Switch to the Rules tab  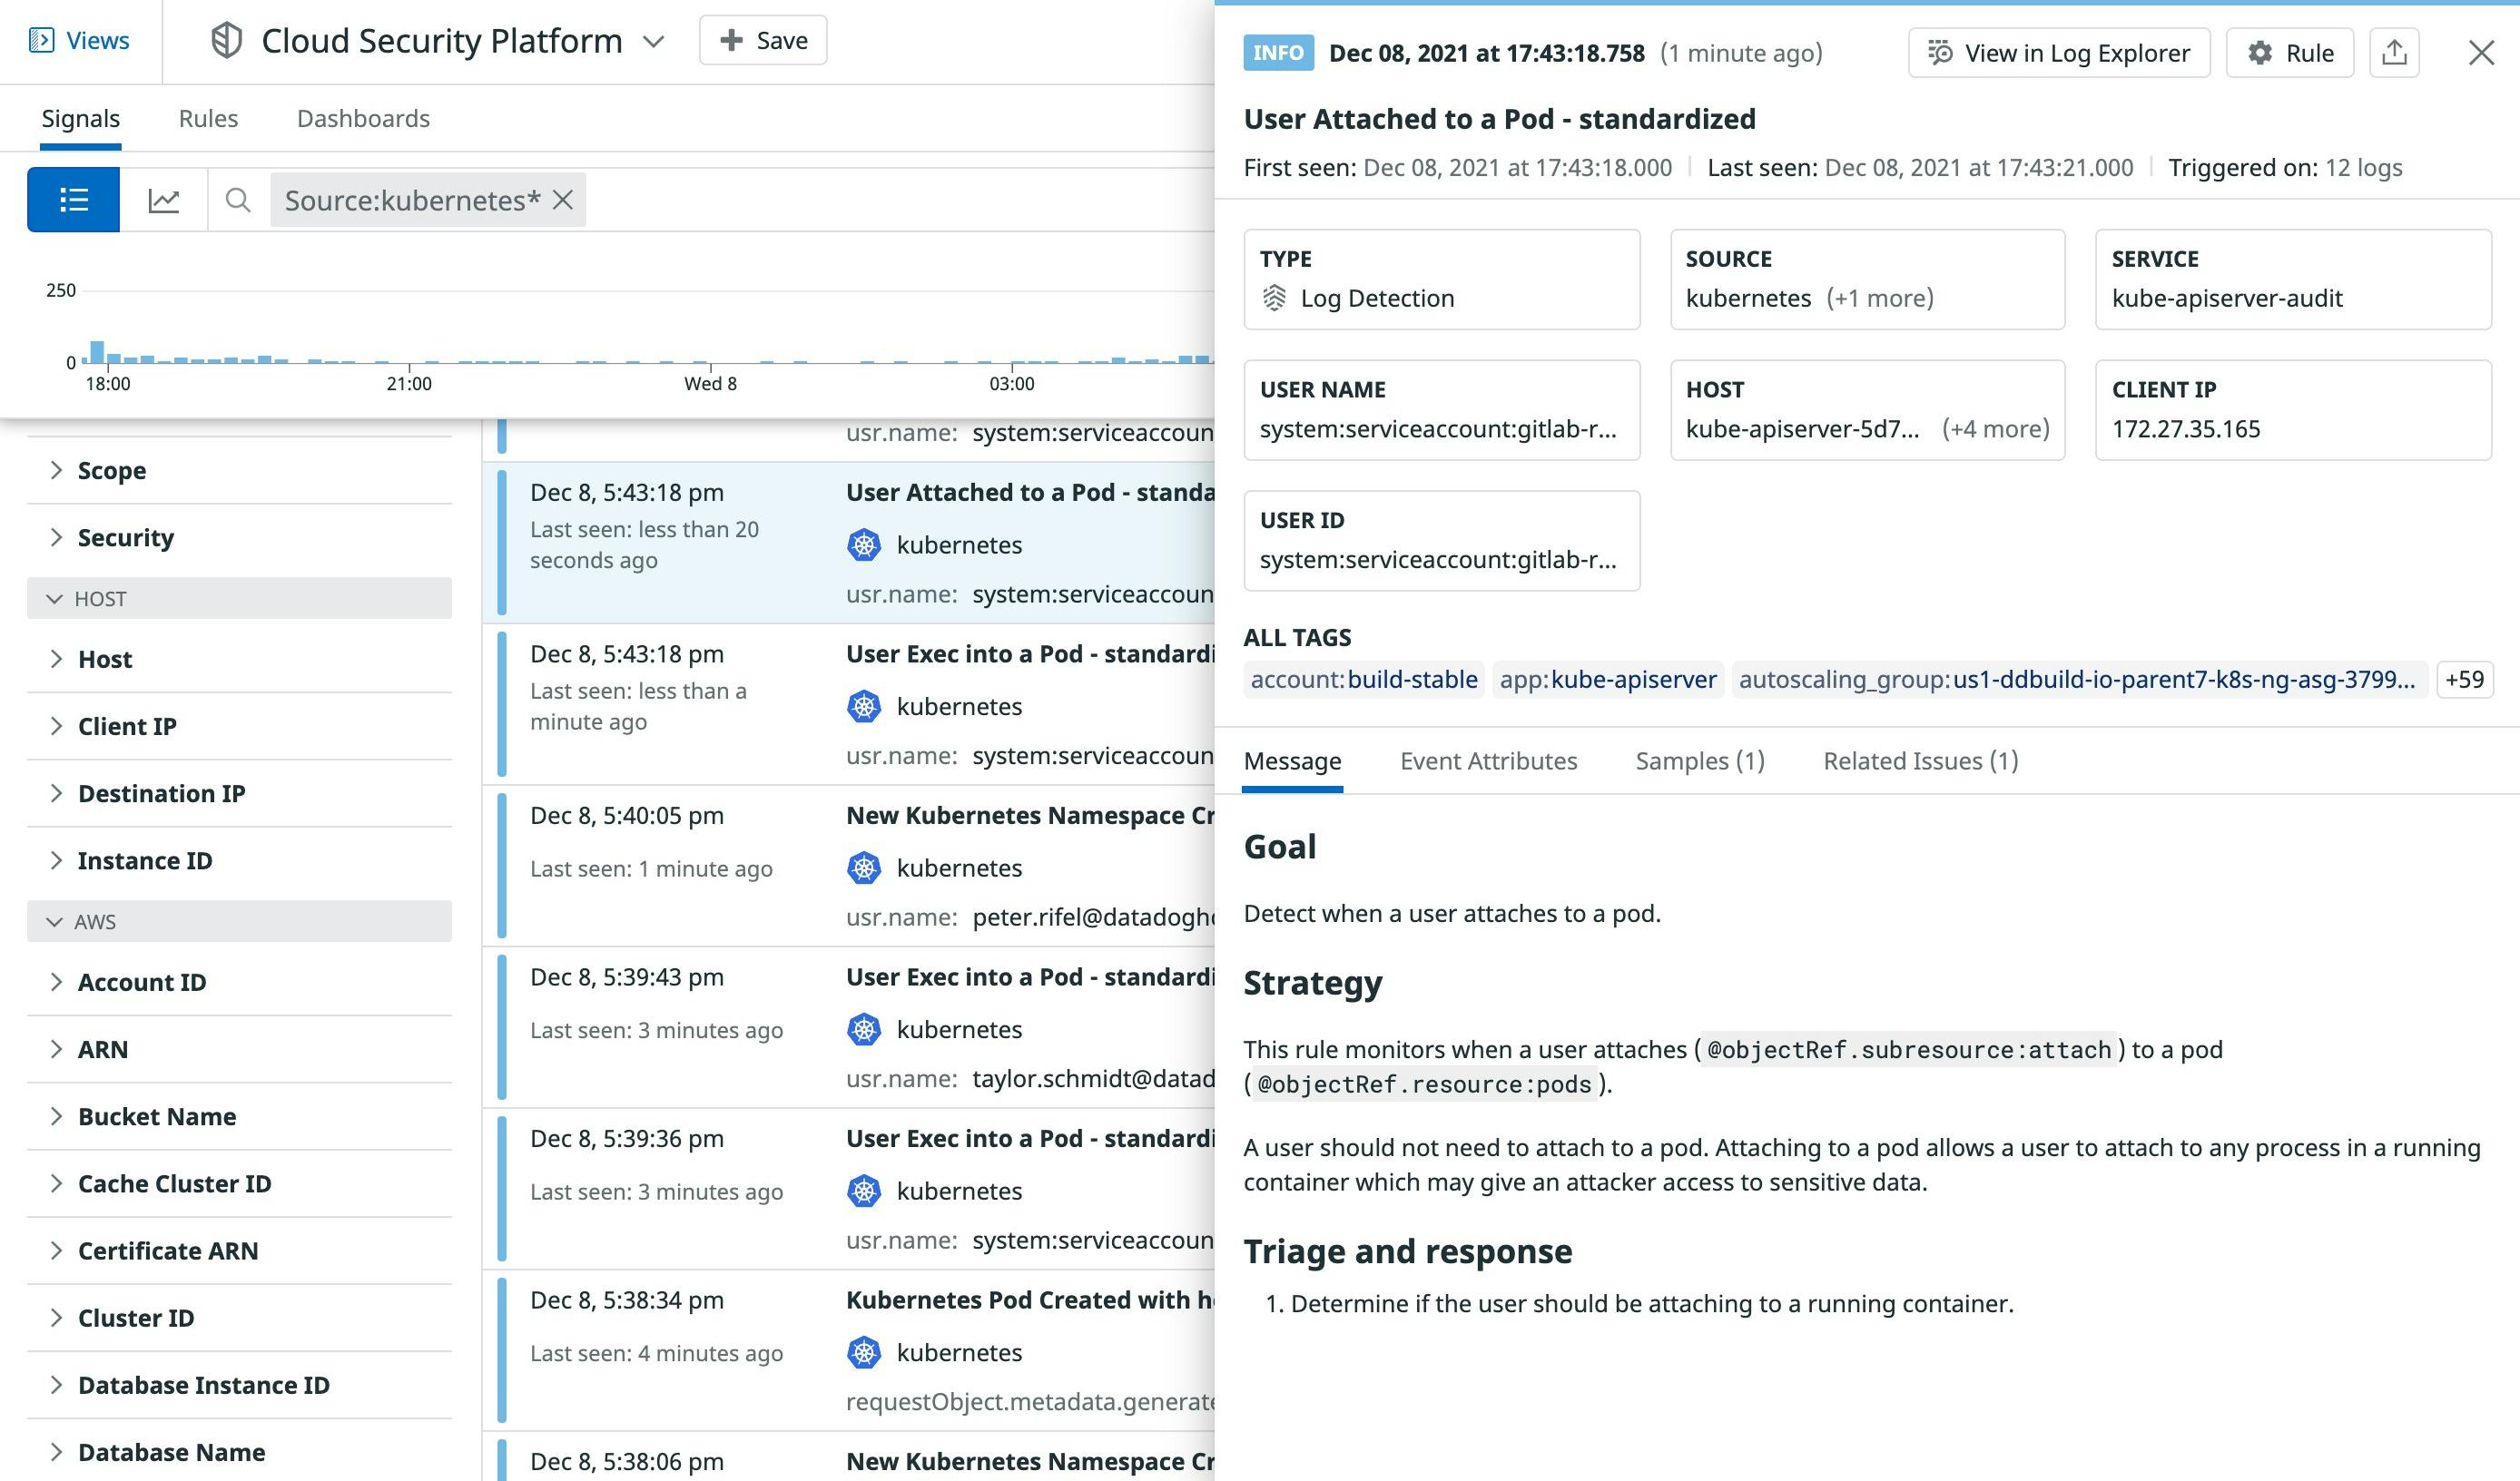pyautogui.click(x=208, y=118)
